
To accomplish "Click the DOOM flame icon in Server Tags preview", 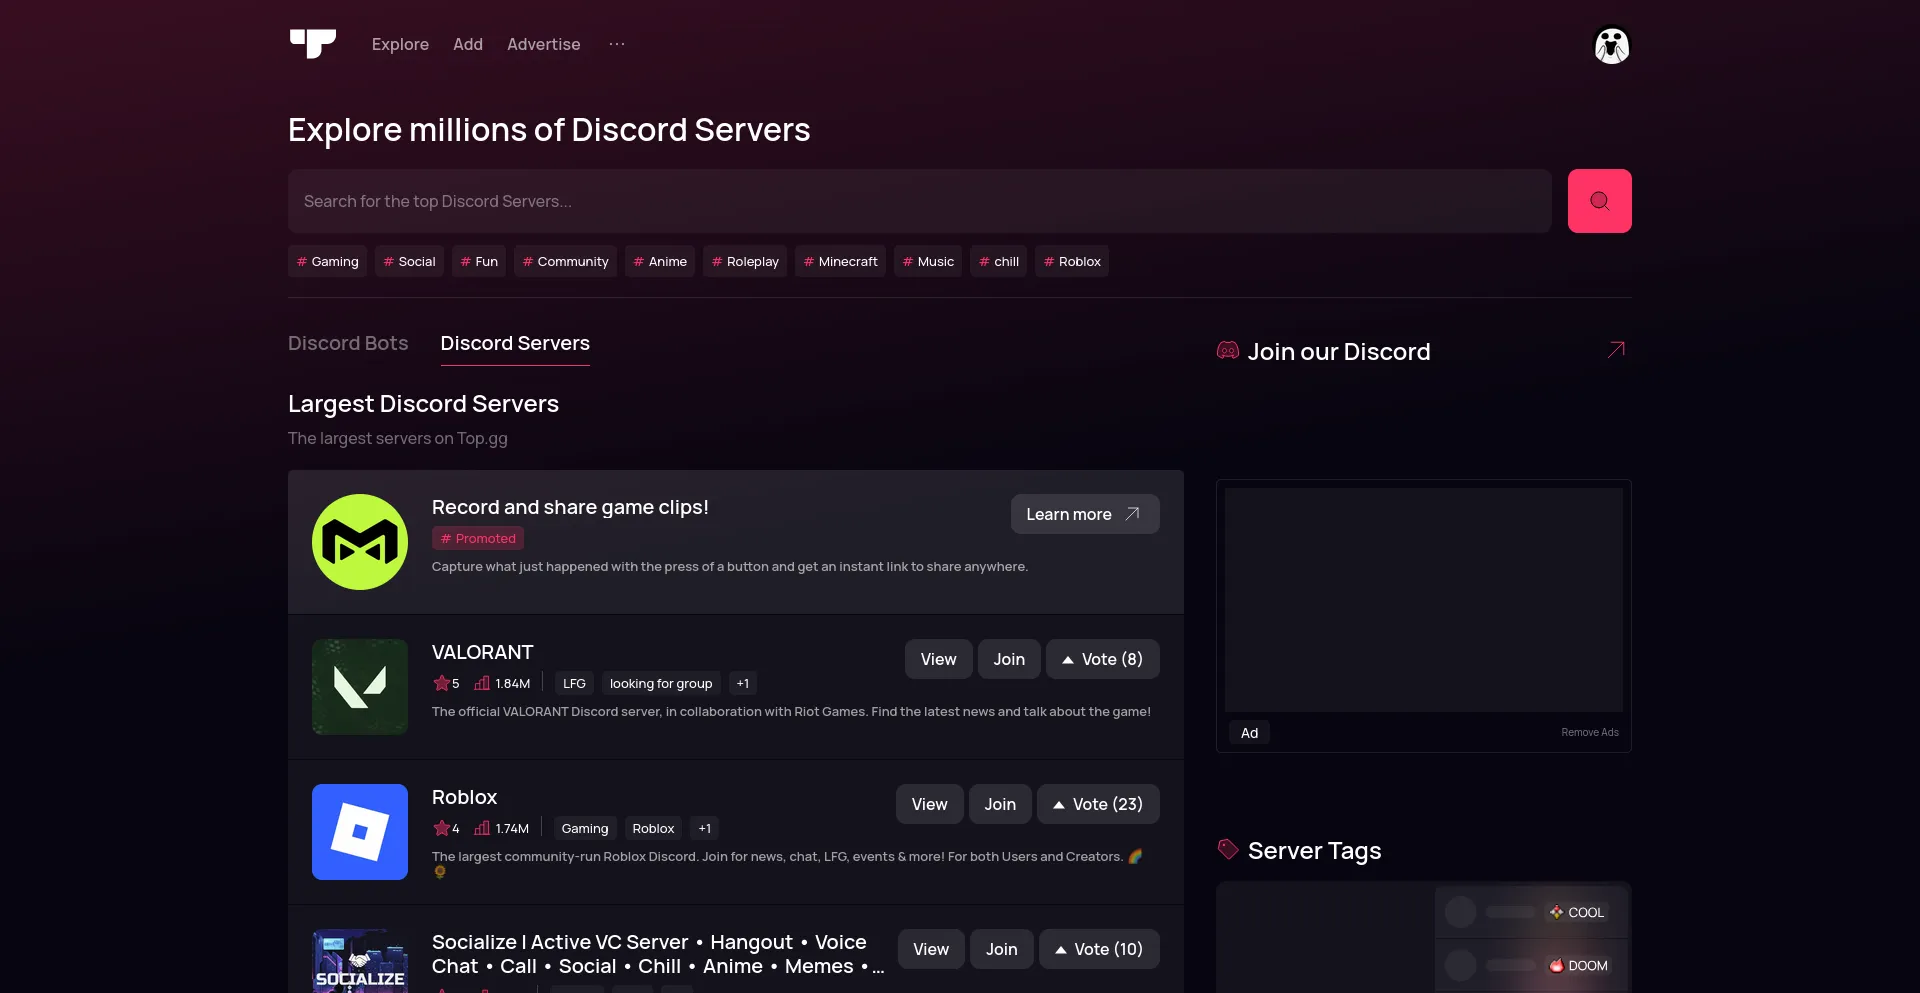I will point(1557,965).
